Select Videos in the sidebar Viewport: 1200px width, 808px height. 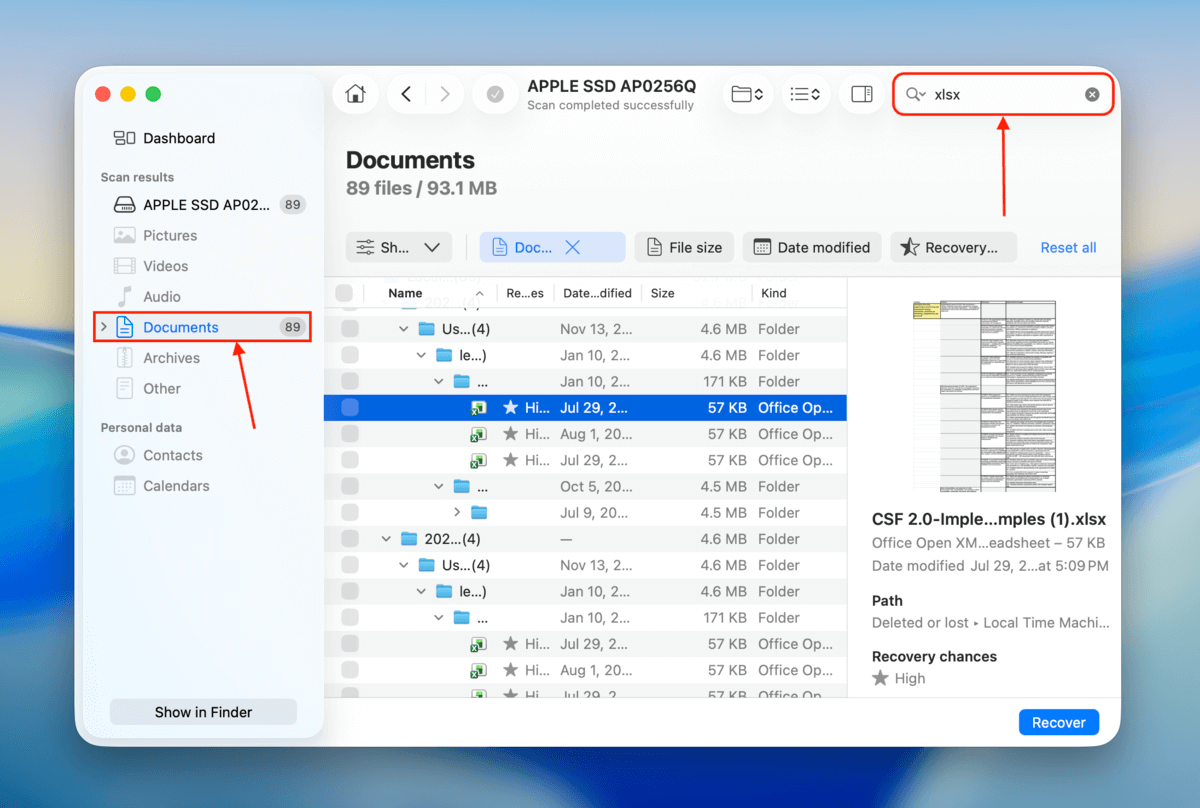167,265
